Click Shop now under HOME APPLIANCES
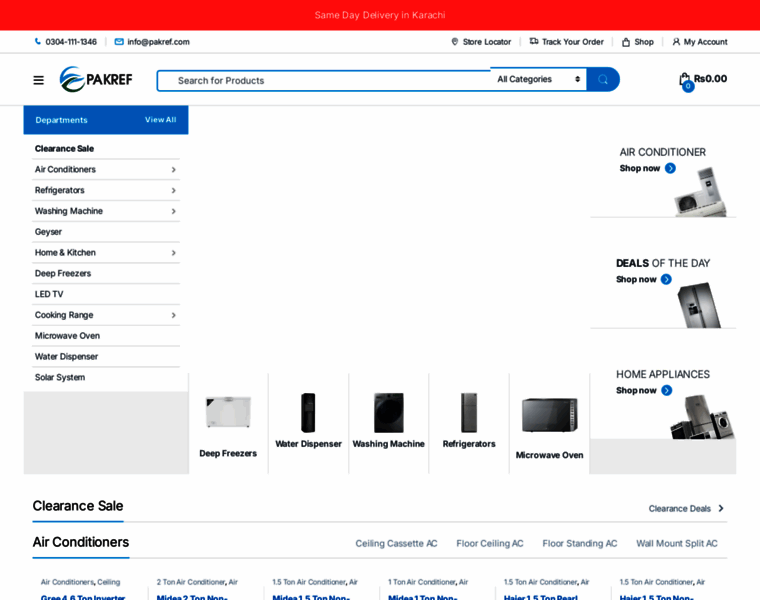 (x=636, y=390)
